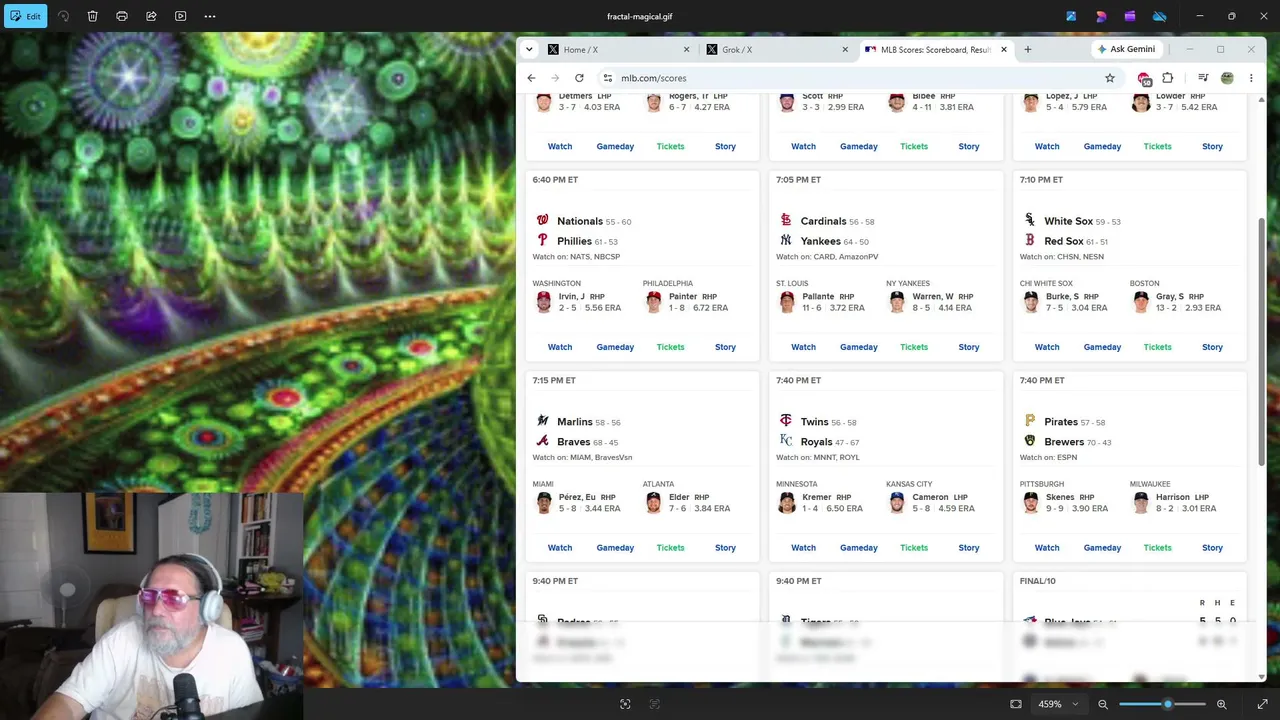Screen dimensions: 1280x720
Task: Open the Chrome extensions puzzle icon
Action: [x=1167, y=78]
